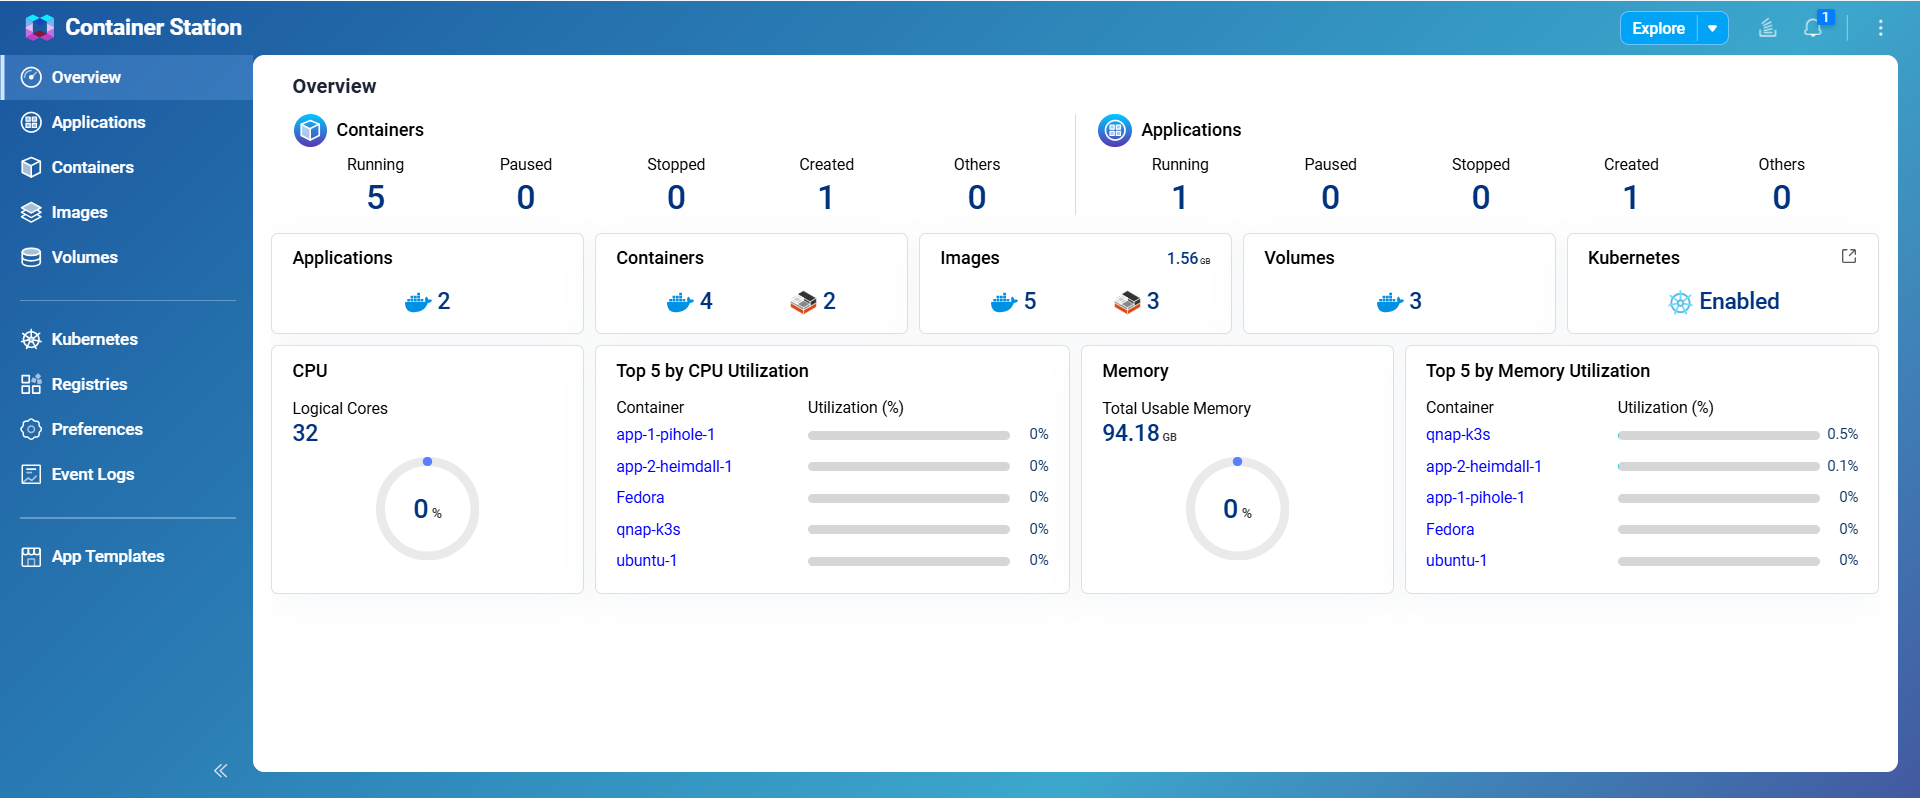The width and height of the screenshot is (1920, 798).
Task: Click the Logical Cores value 32
Action: pyautogui.click(x=305, y=433)
